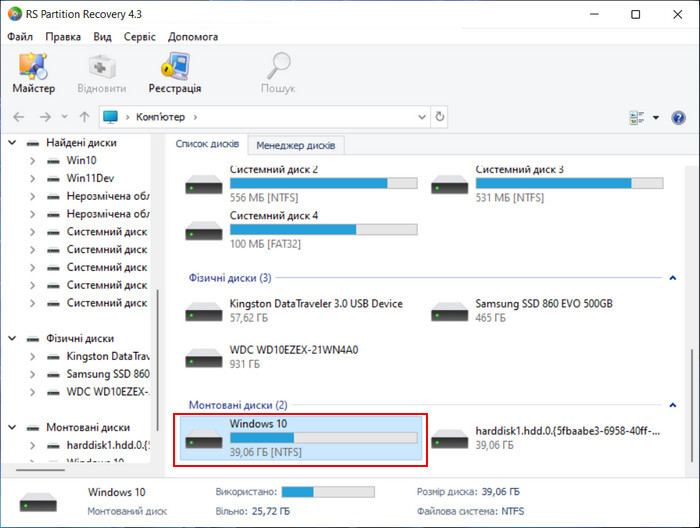Image resolution: width=700 pixels, height=528 pixels.
Task: Navigate up one level arrow
Action: (x=84, y=117)
